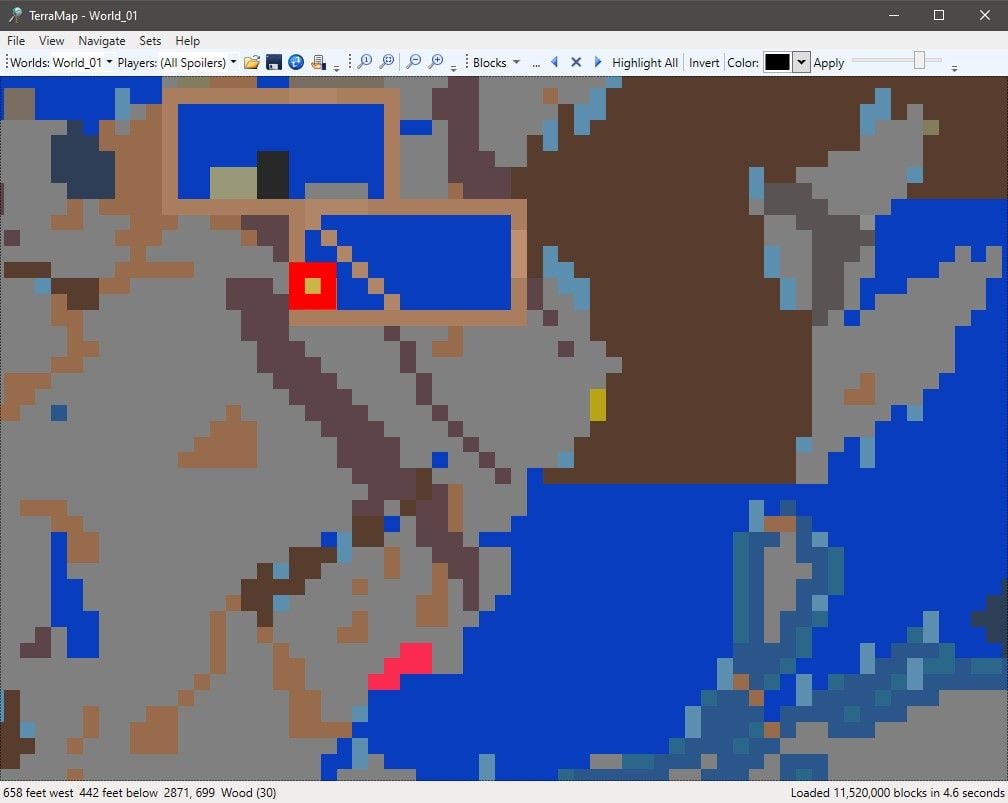The width and height of the screenshot is (1008, 803).
Task: Go to the previous highlighted block with the left arrow
Action: click(x=554, y=62)
